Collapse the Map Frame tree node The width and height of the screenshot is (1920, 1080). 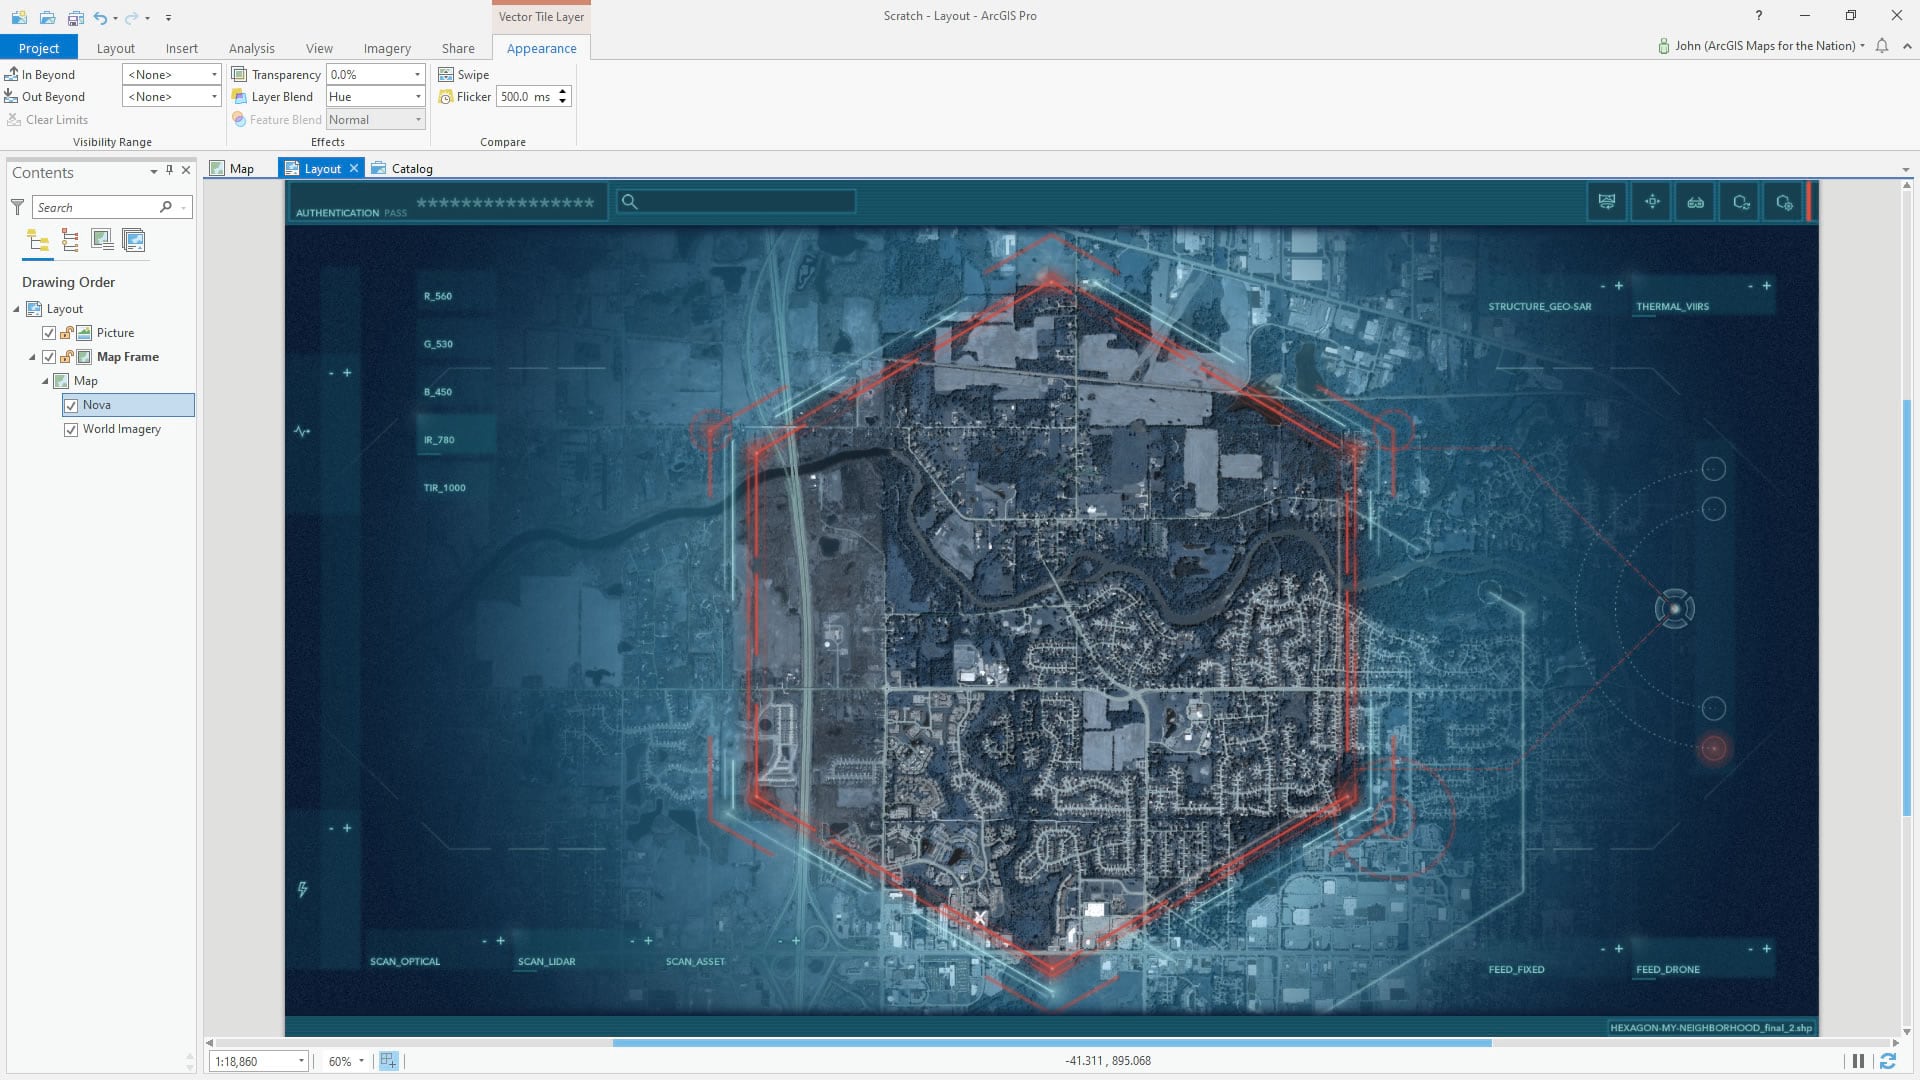[x=32, y=357]
